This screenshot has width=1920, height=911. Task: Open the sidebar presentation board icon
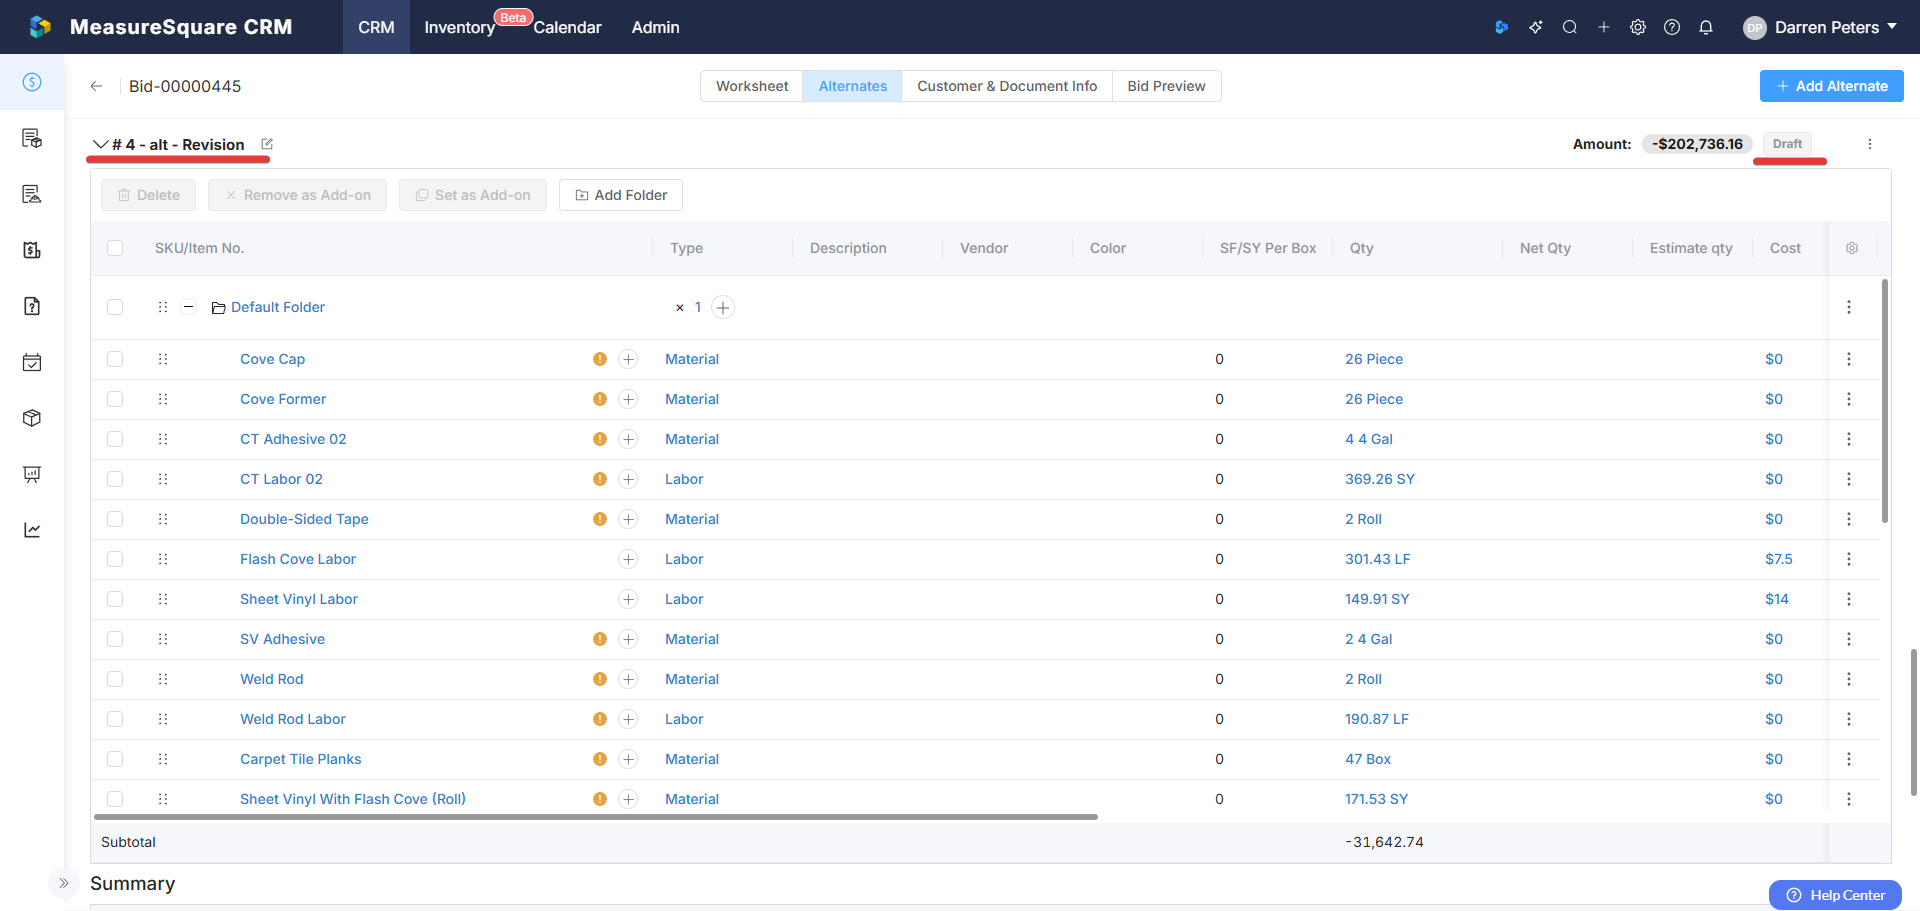click(32, 474)
